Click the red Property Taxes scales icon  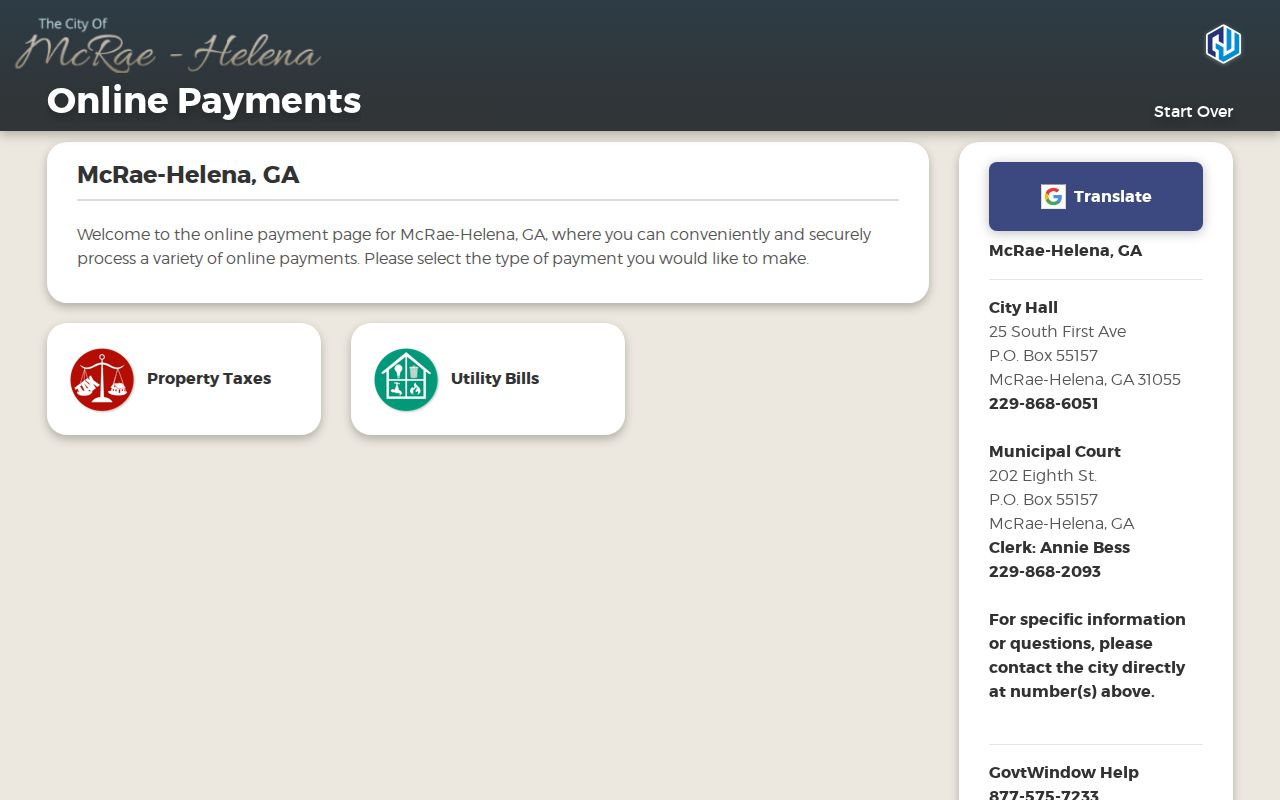tap(102, 379)
